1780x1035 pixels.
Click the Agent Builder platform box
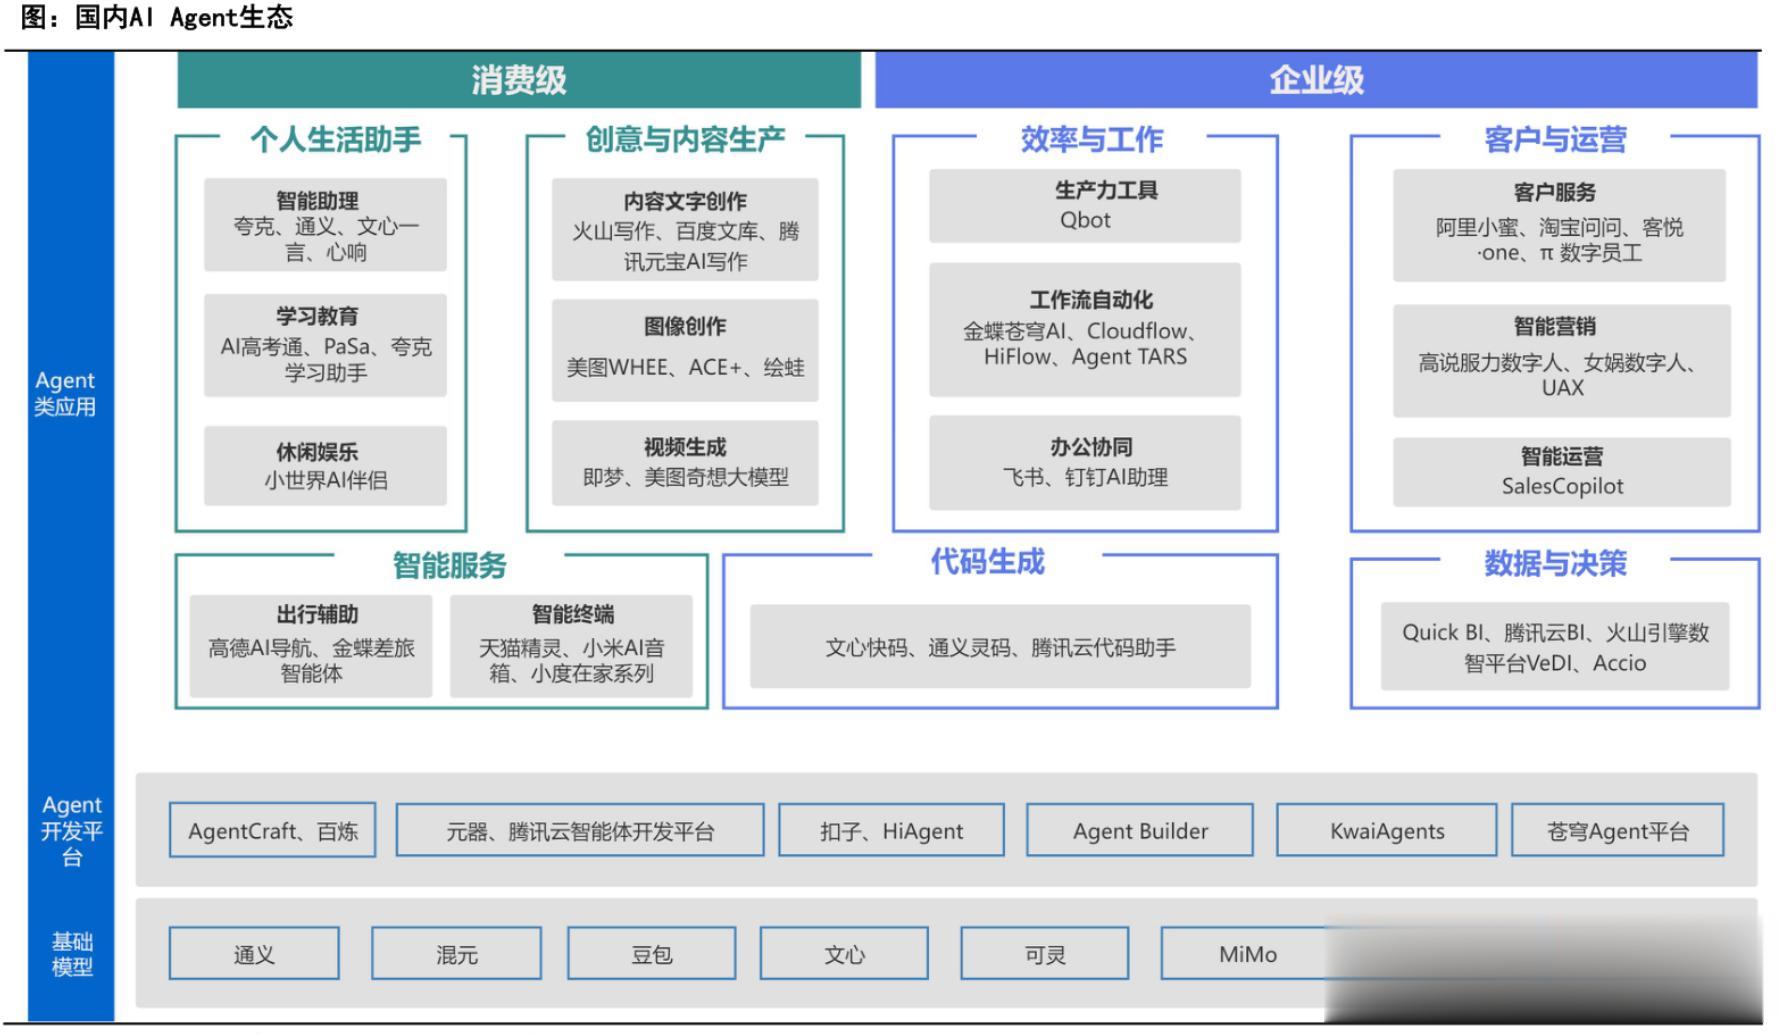(1140, 830)
